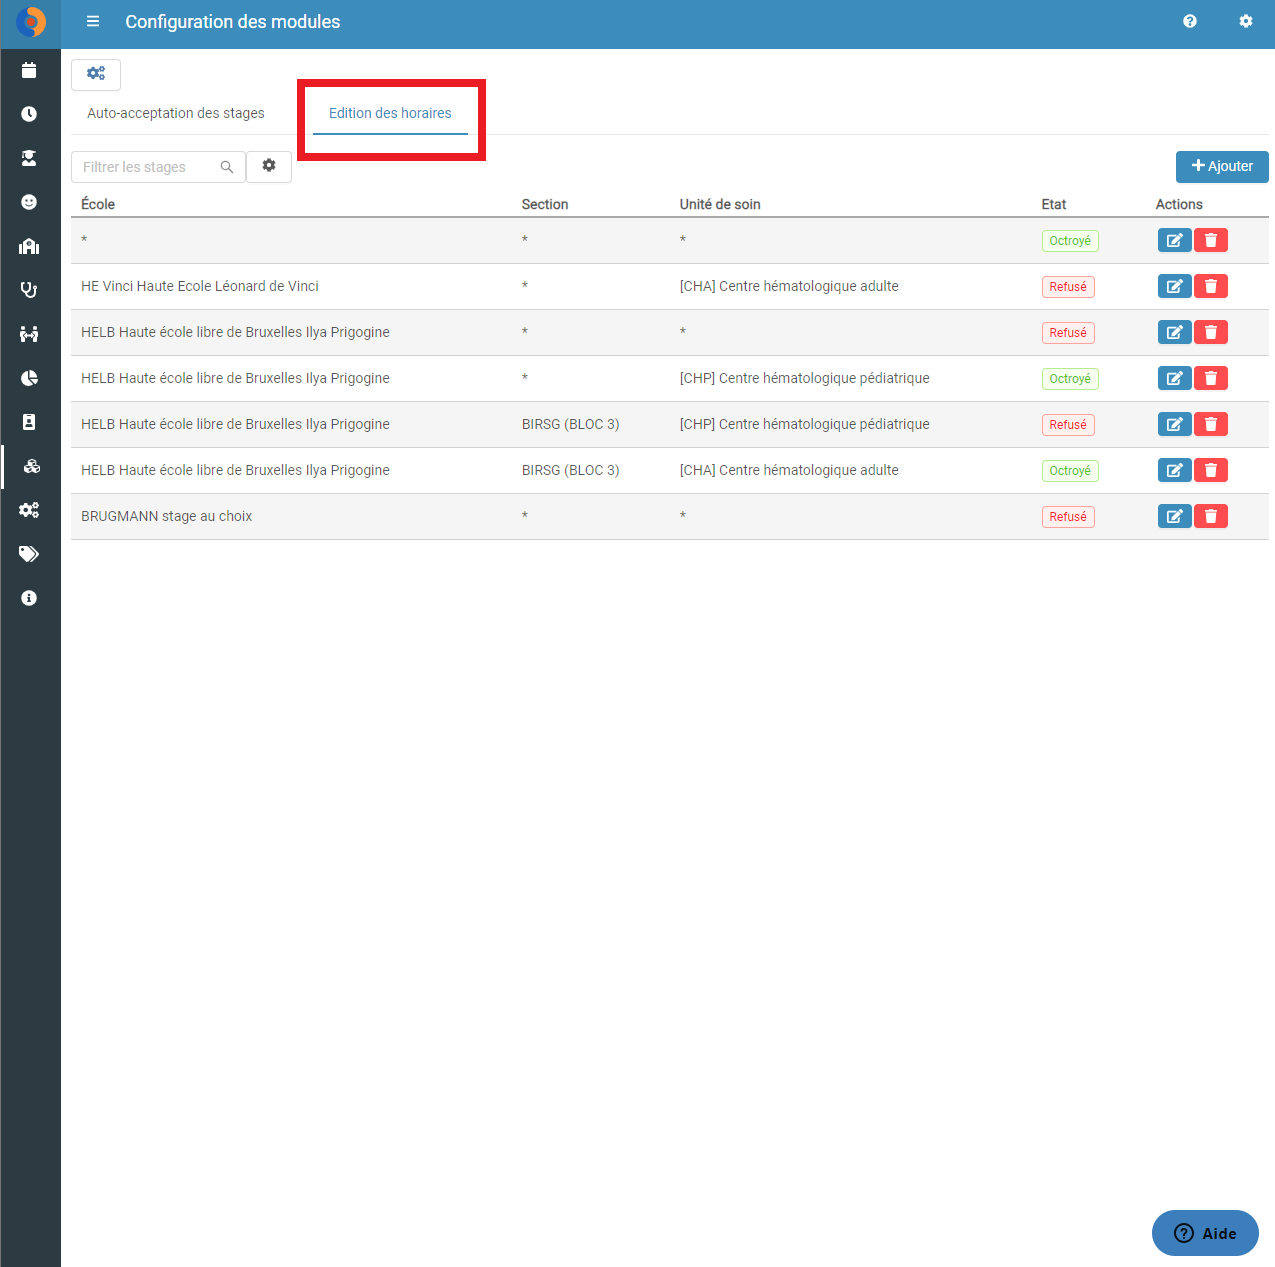Edit the first wildcard-only row
The image size is (1275, 1267).
[1174, 240]
